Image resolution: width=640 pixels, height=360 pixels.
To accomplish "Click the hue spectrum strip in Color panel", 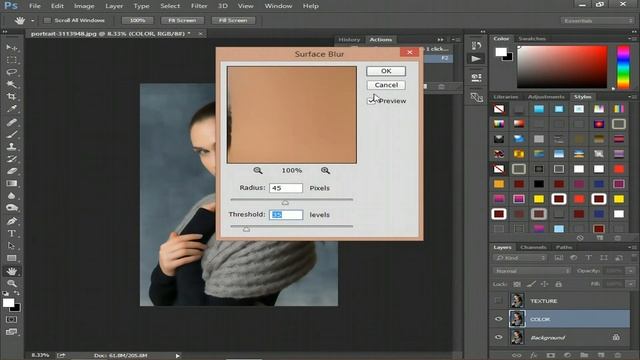I will click(x=623, y=67).
